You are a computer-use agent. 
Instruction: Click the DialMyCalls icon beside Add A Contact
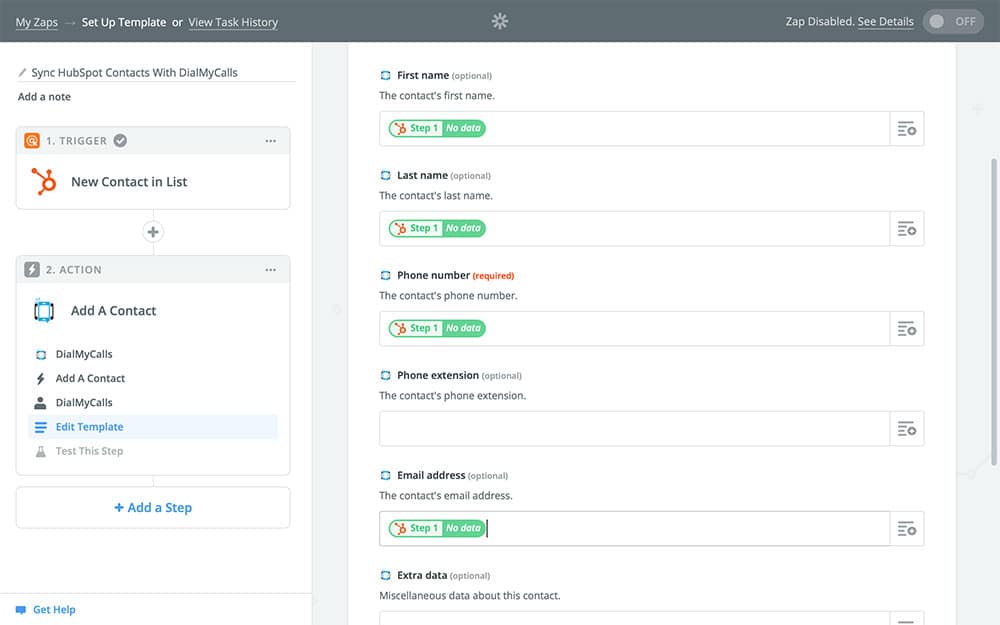coord(44,311)
